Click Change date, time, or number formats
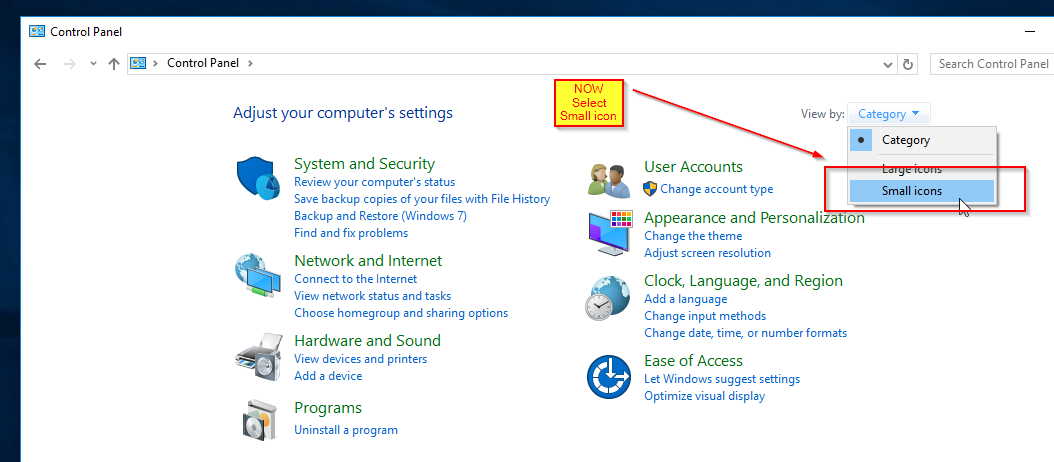 pos(745,333)
